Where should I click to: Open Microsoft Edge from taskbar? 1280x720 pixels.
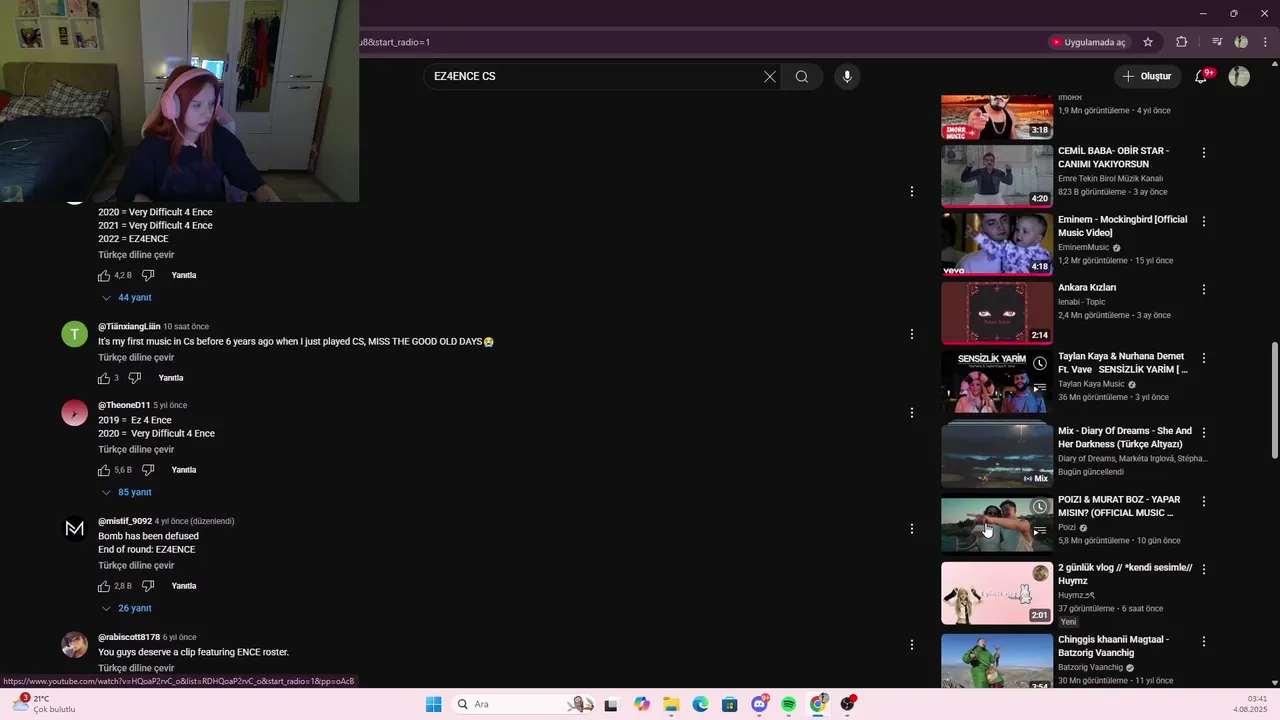700,704
